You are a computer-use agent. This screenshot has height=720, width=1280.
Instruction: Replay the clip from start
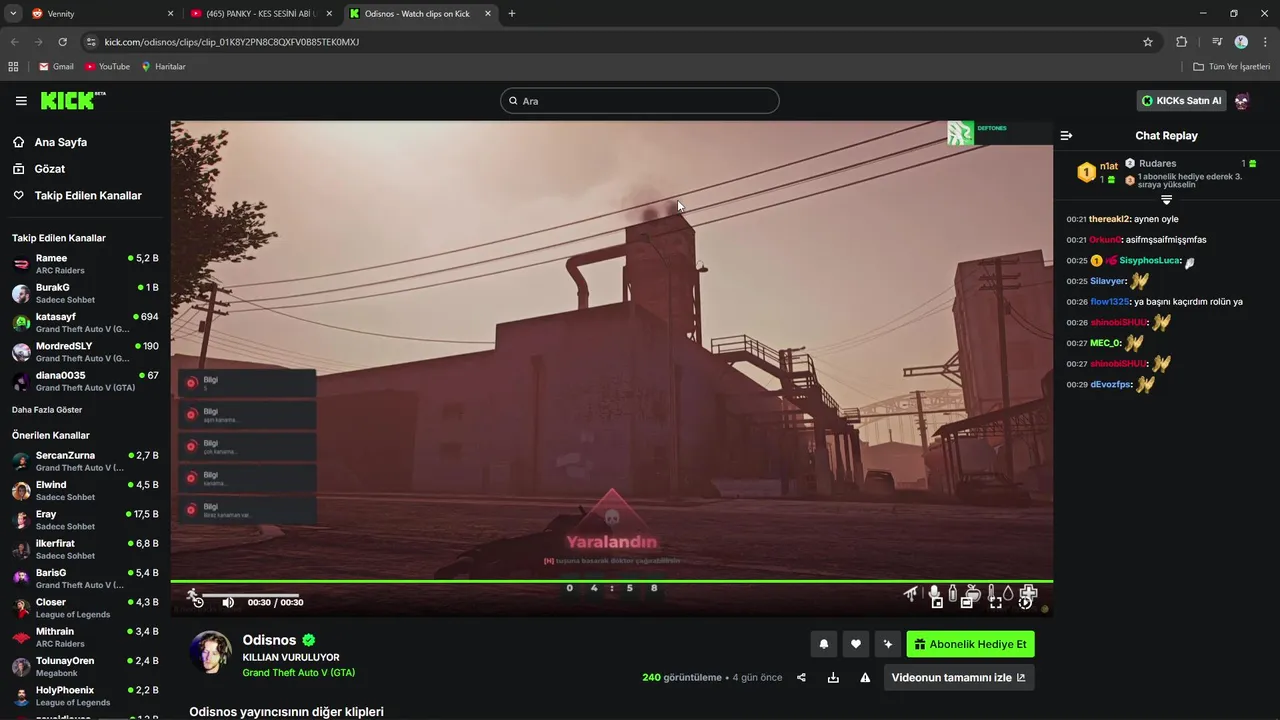pos(198,602)
